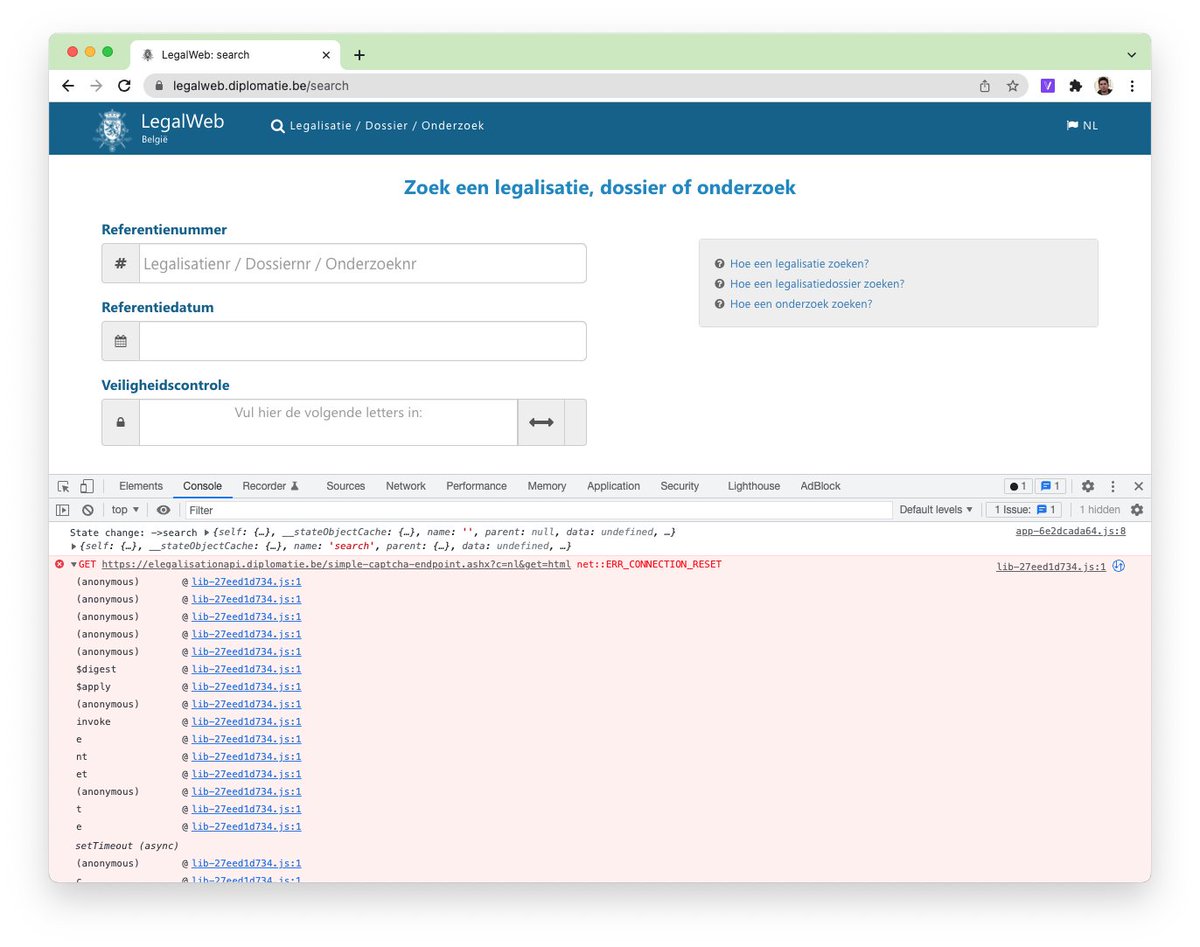Viewport: 1200px width, 947px height.
Task: Show the console sidebar
Action: [63, 510]
